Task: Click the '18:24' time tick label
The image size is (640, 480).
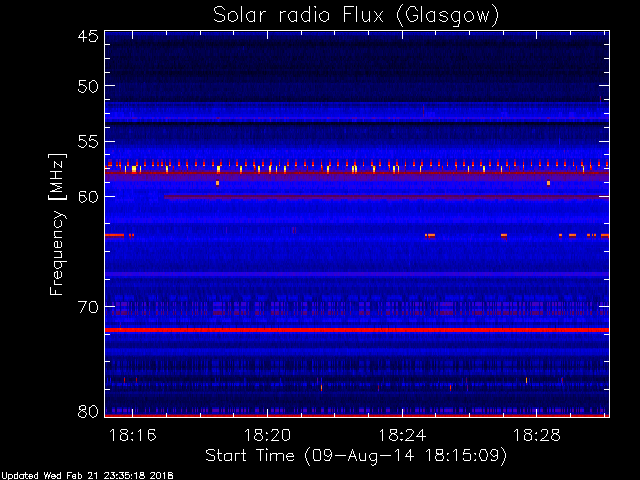Action: click(x=402, y=435)
